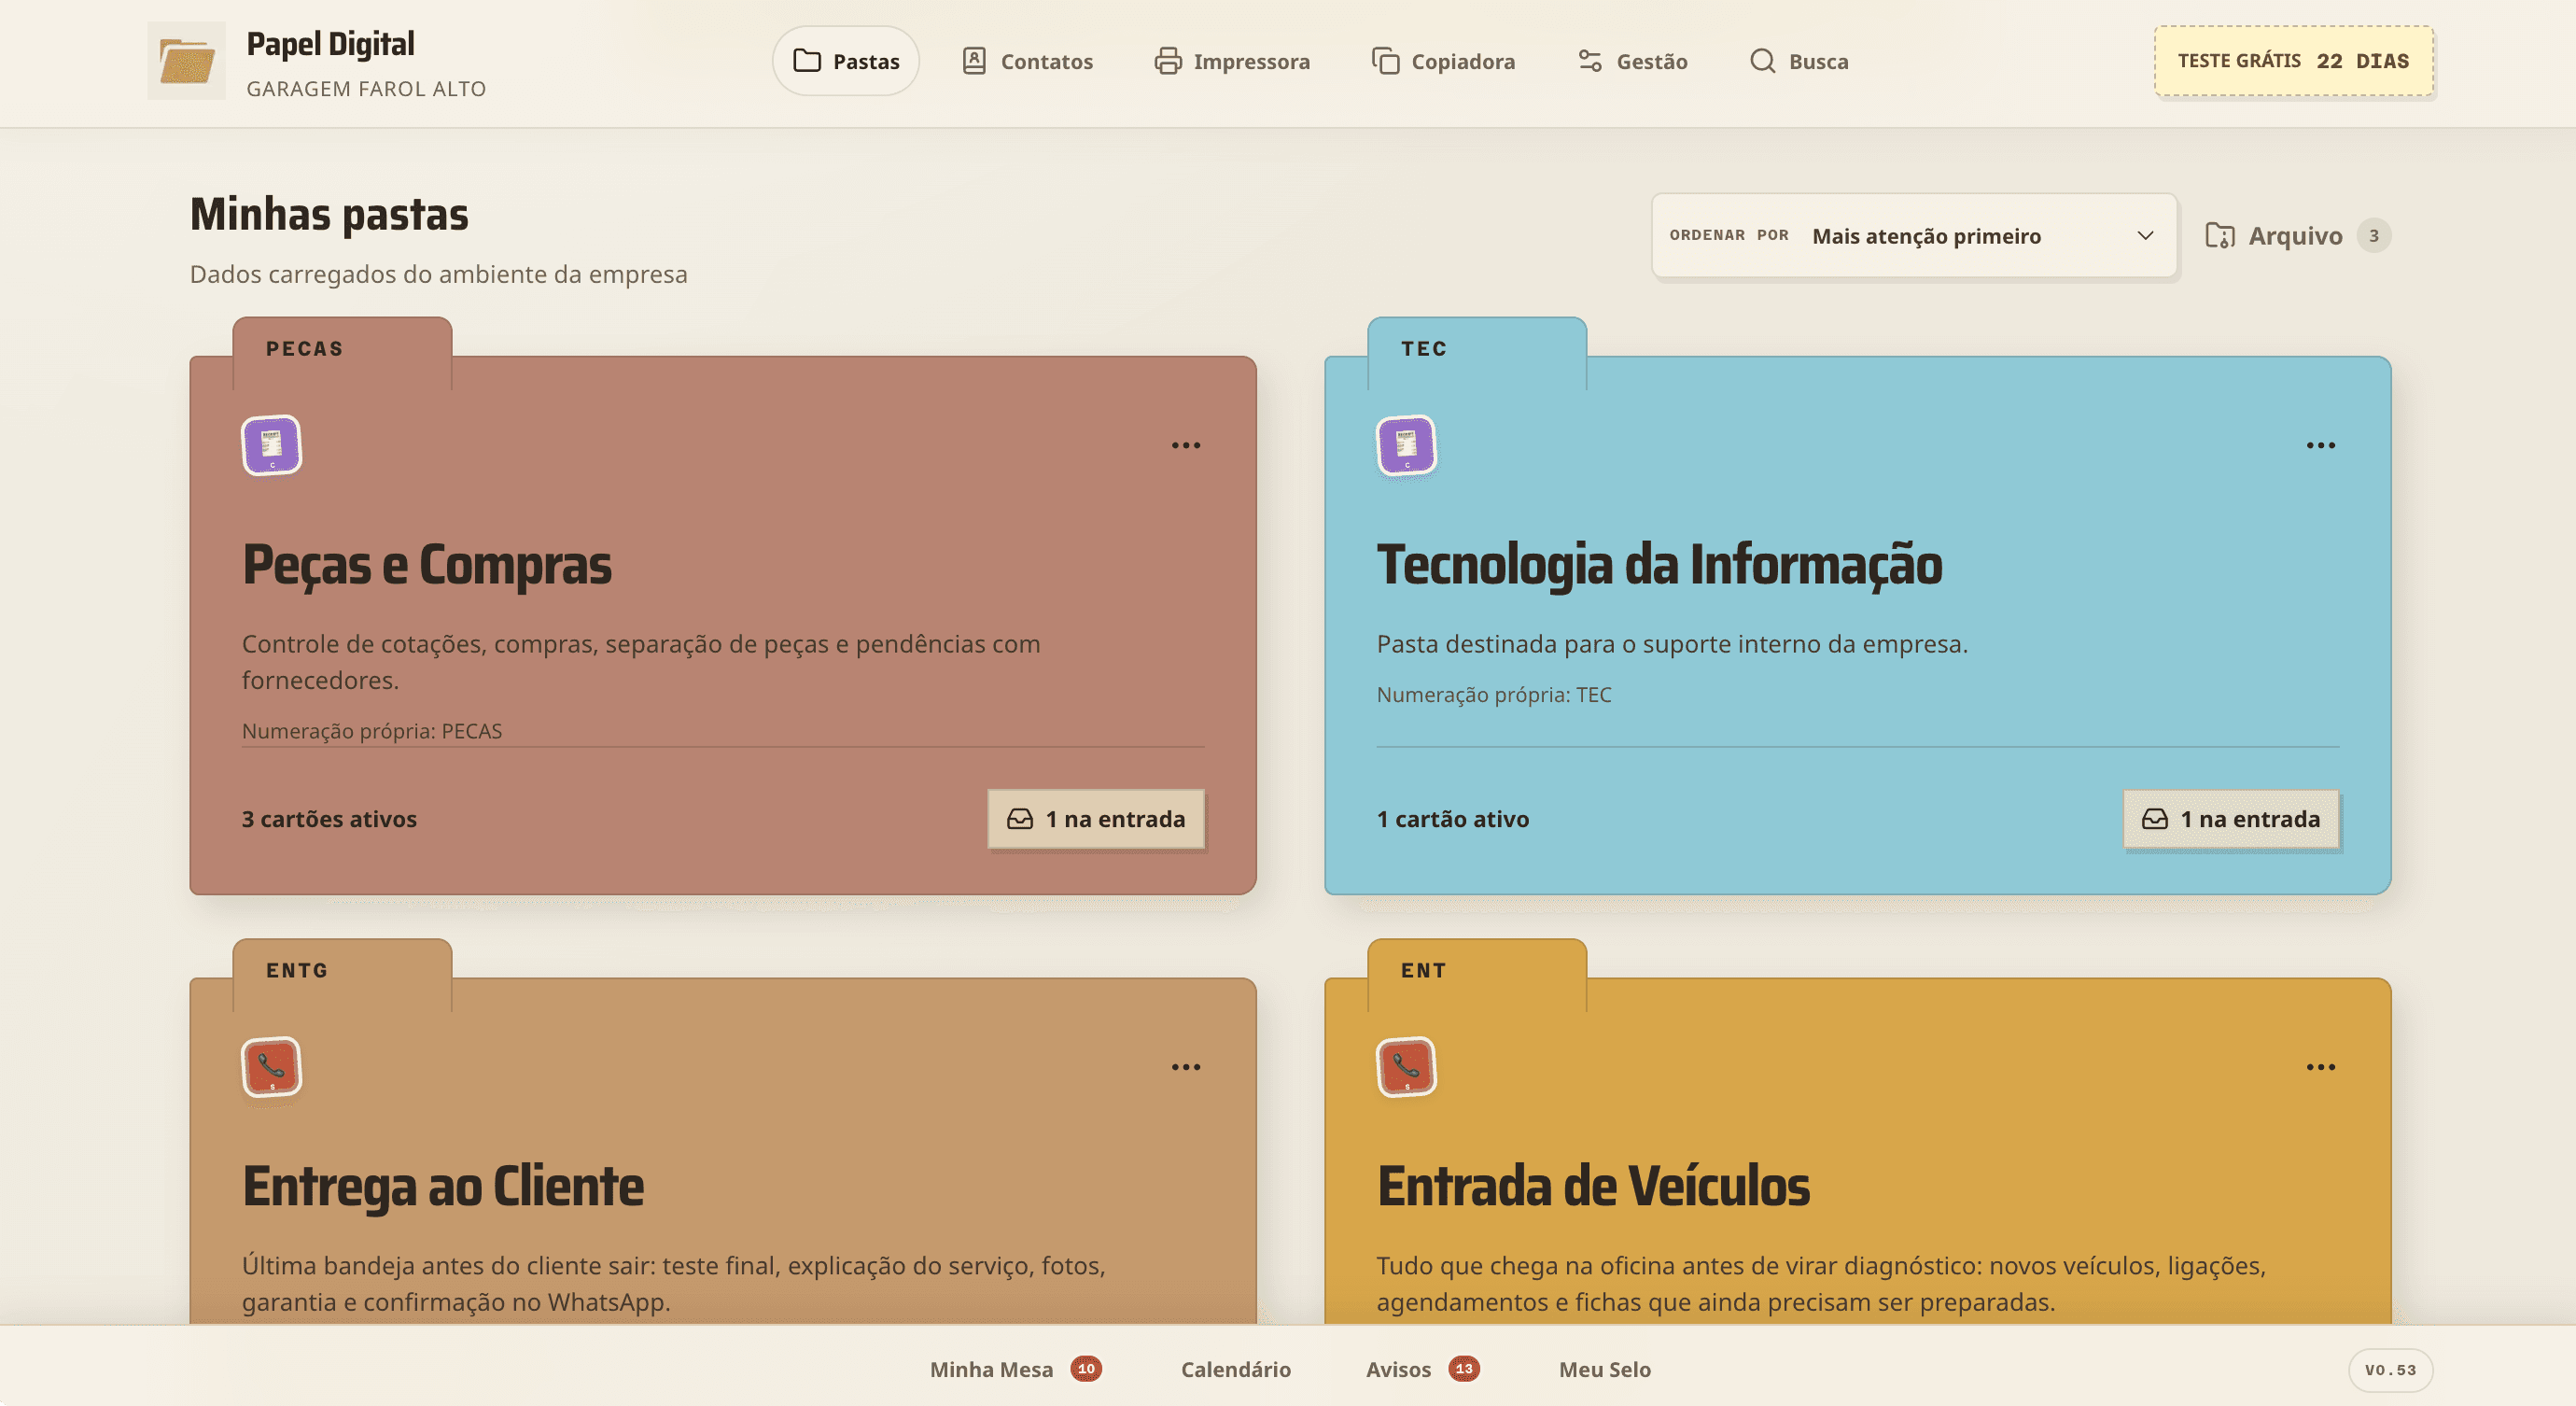
Task: Open the three-dot menu for Entrada de Veículos
Action: pos(2321,1067)
